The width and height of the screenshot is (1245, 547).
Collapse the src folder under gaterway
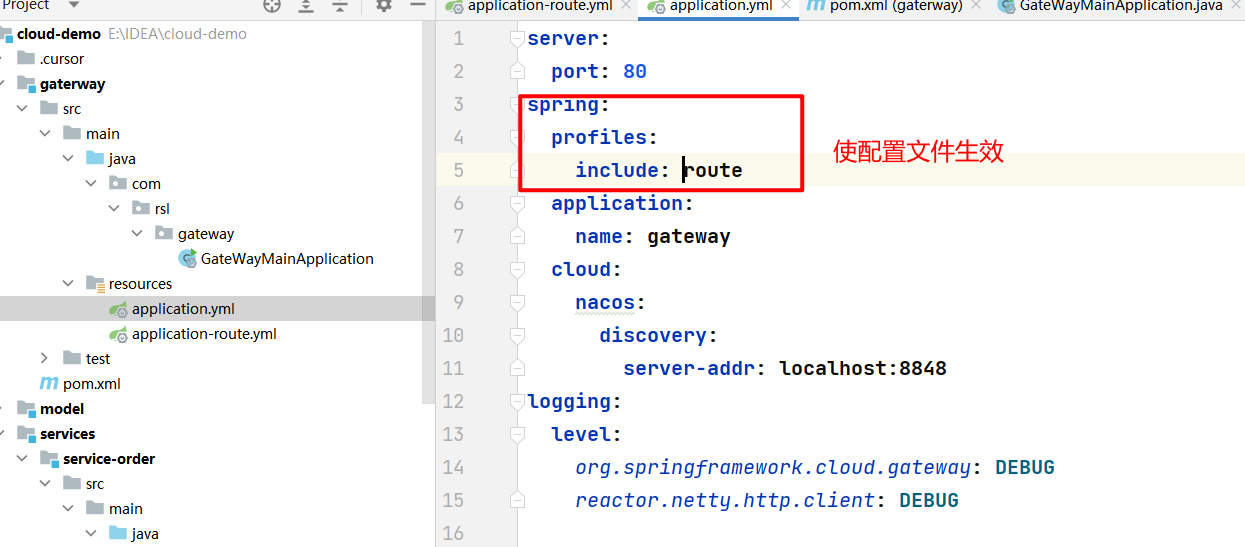[x=22, y=109]
